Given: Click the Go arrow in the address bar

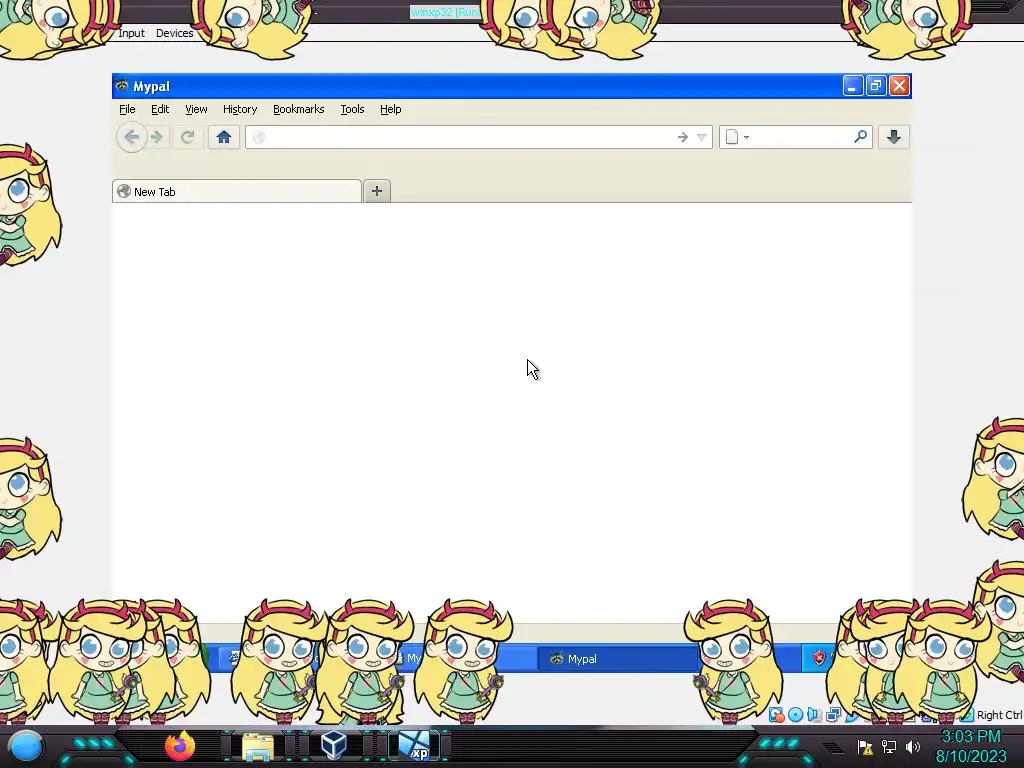Looking at the screenshot, I should point(682,137).
